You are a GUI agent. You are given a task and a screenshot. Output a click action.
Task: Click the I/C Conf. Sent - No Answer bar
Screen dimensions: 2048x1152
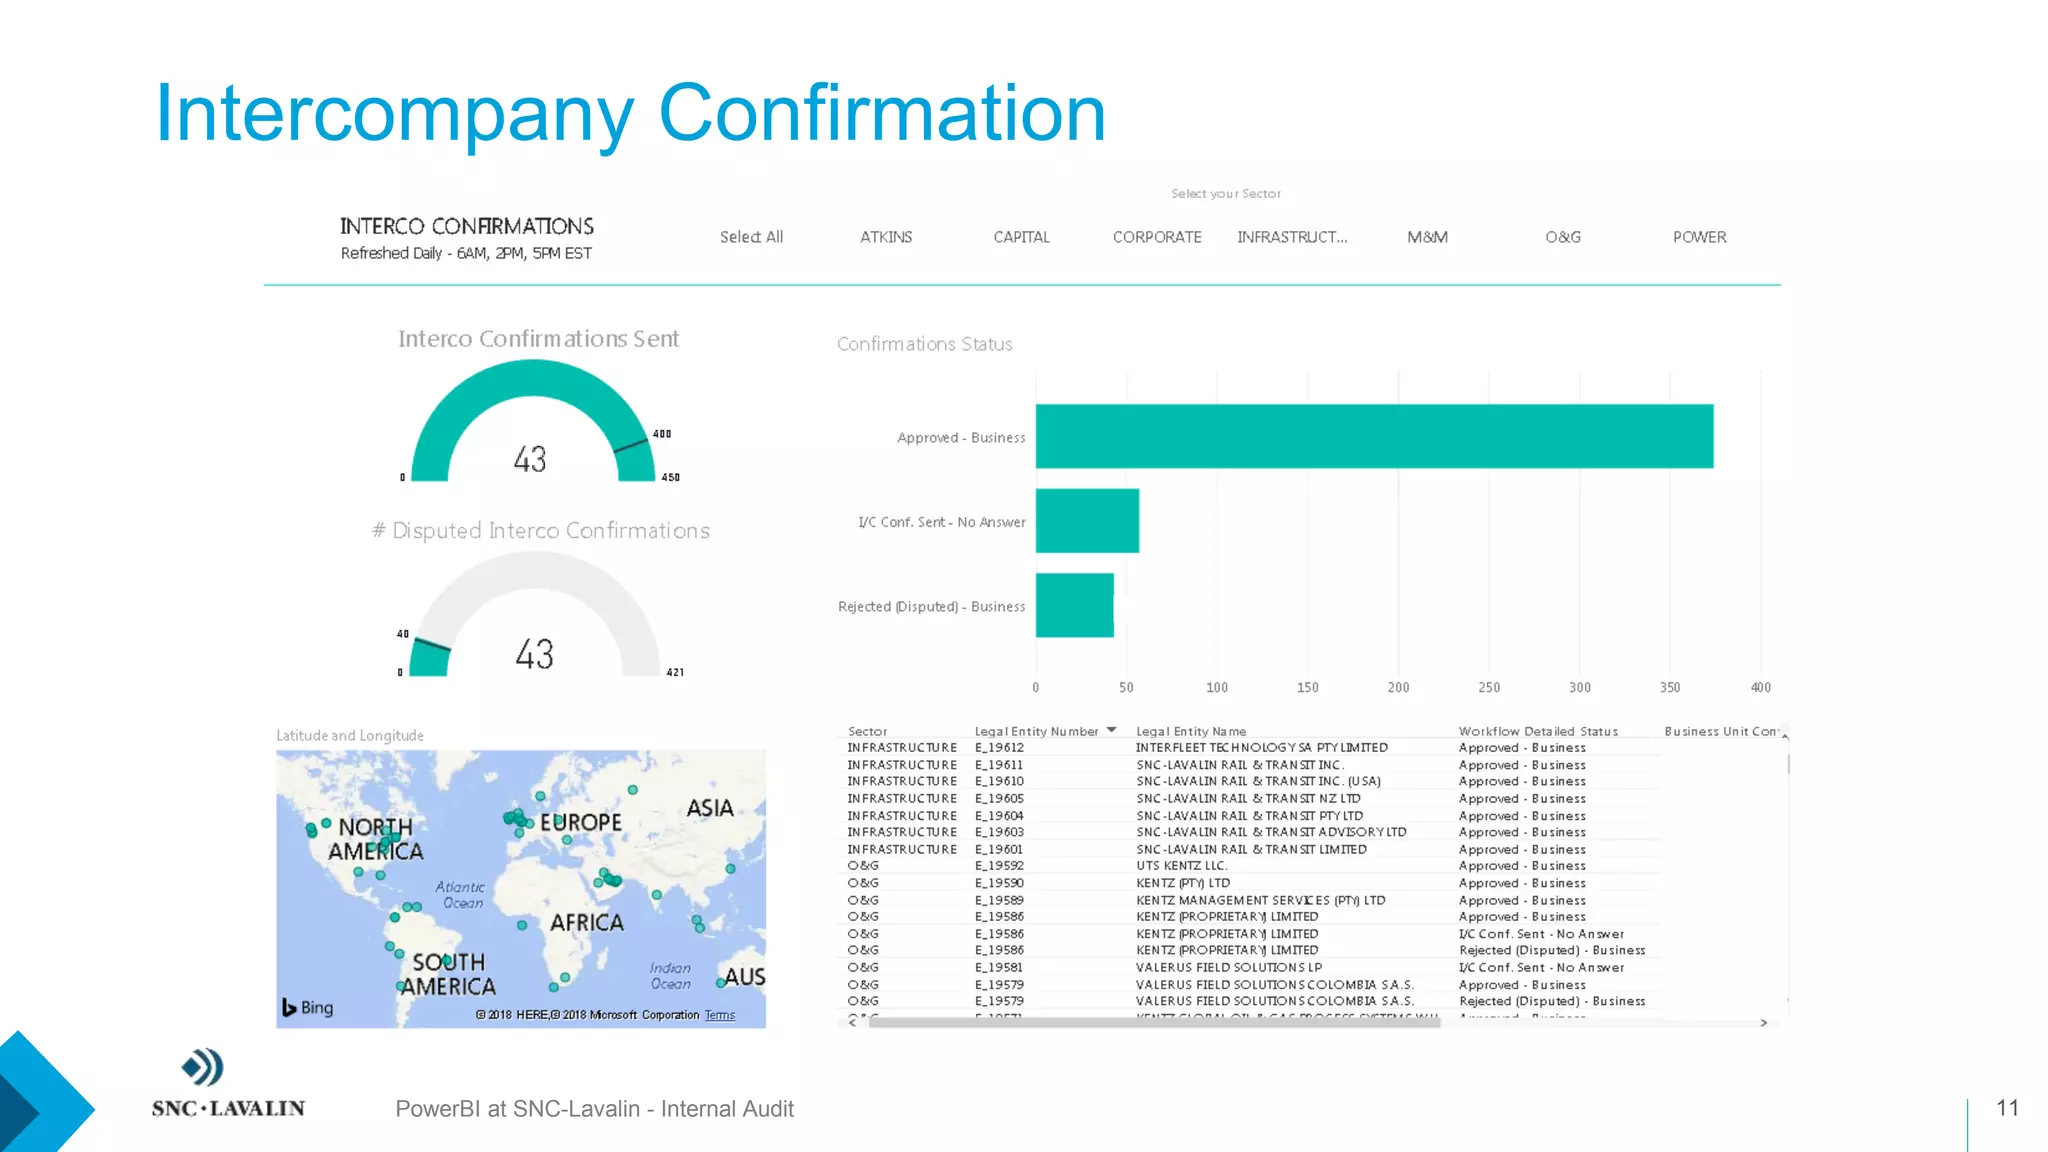[x=1087, y=521]
